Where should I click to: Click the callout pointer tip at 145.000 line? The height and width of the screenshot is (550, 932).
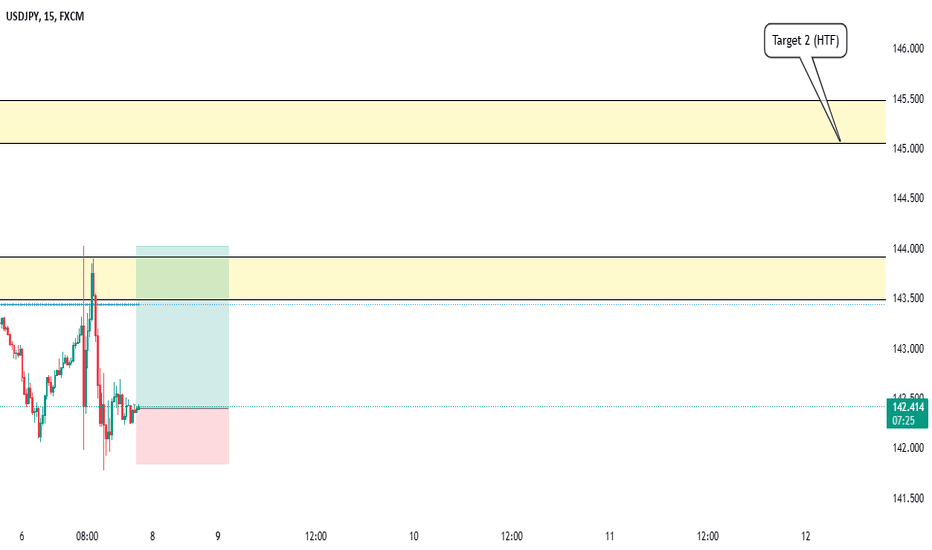[840, 141]
